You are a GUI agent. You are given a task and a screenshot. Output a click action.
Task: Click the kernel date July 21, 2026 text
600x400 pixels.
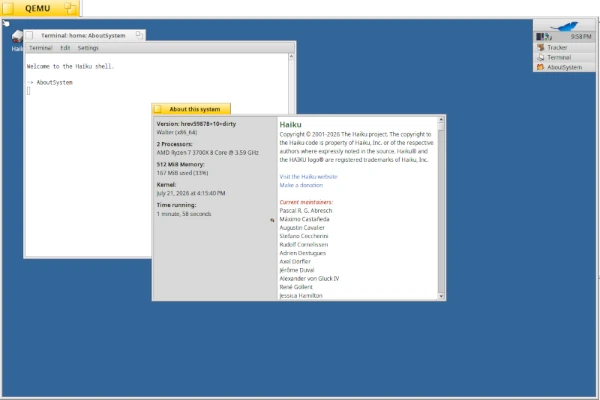(191, 193)
